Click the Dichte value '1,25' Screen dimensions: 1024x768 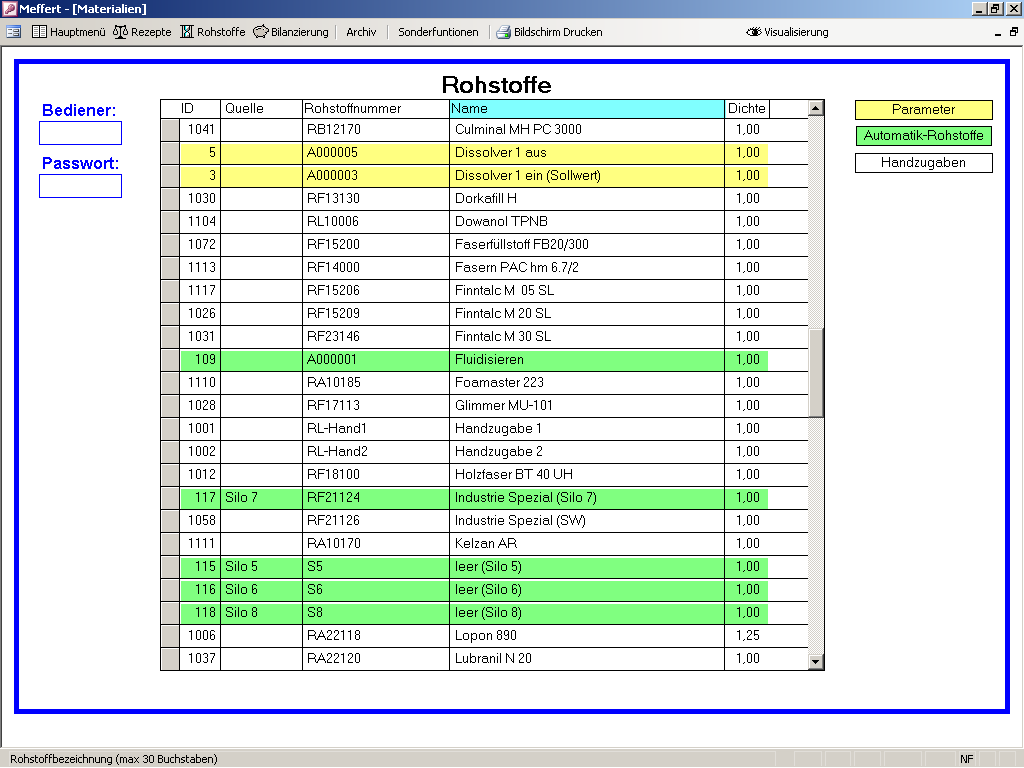click(747, 635)
